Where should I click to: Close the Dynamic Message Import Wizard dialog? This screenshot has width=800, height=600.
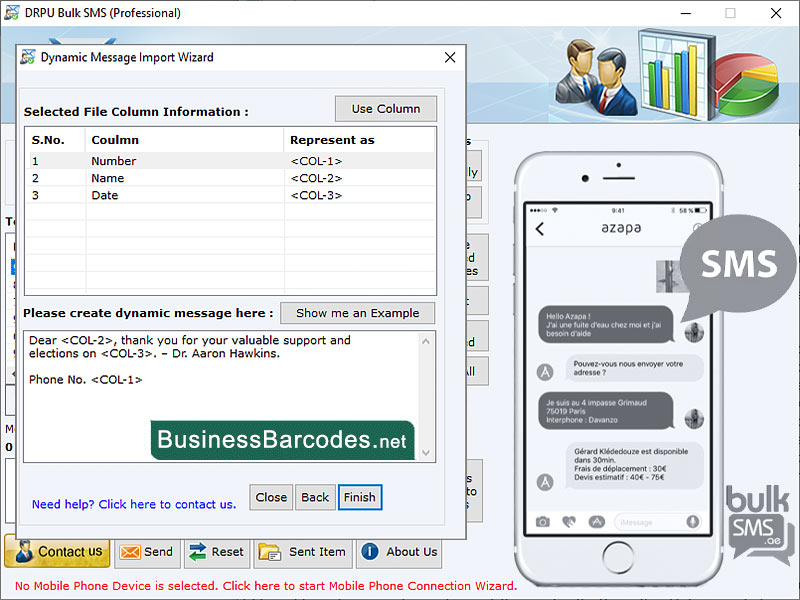click(449, 57)
